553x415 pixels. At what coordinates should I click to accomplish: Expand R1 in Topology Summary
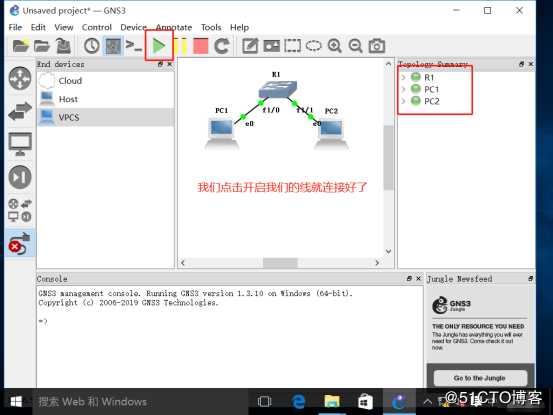pos(403,77)
